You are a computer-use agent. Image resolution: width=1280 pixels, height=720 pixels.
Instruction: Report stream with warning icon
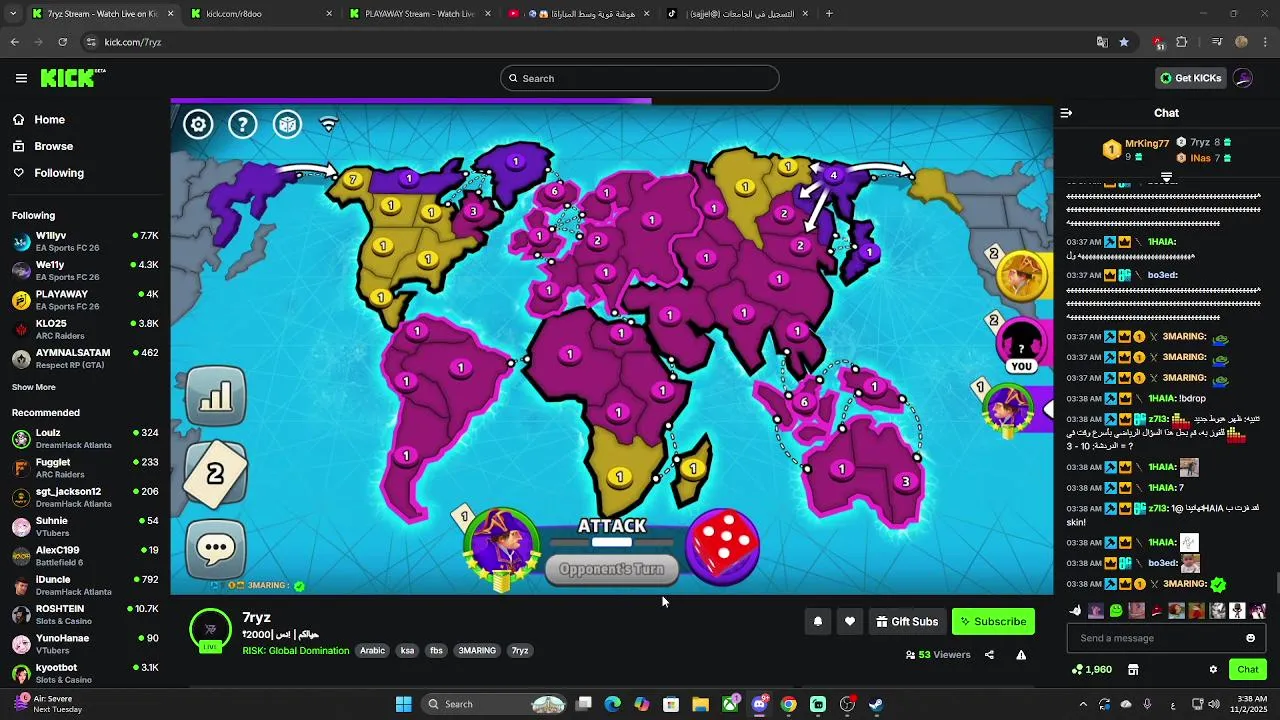click(x=1021, y=655)
